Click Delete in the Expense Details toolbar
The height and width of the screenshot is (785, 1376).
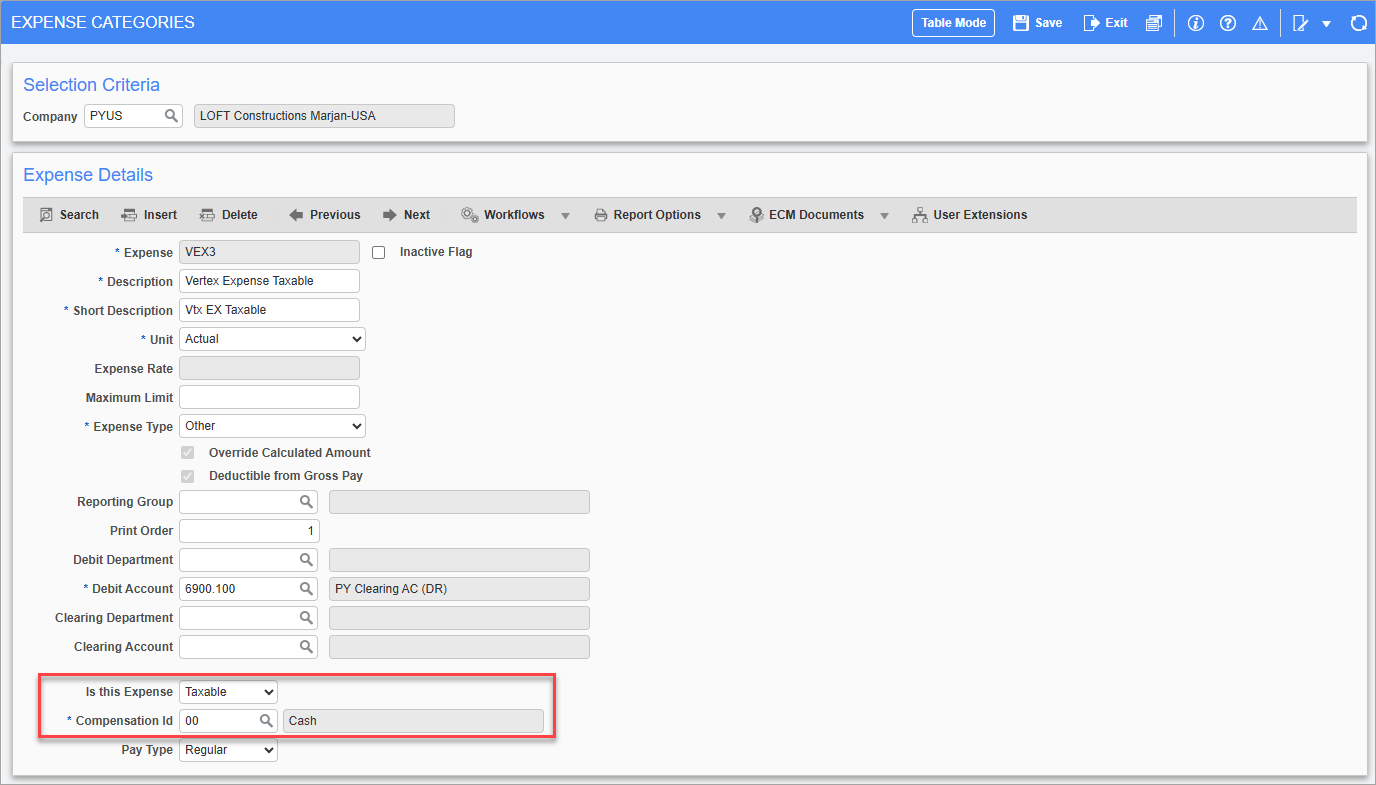(x=228, y=215)
